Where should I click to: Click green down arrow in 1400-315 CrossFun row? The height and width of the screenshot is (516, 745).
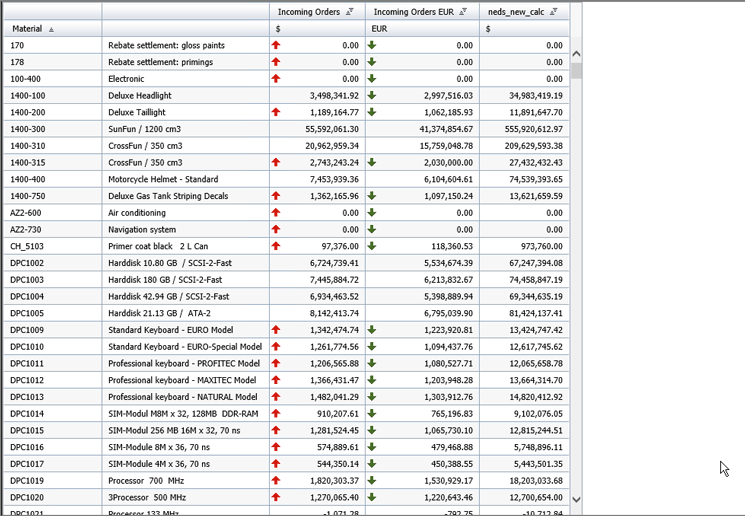pos(372,162)
